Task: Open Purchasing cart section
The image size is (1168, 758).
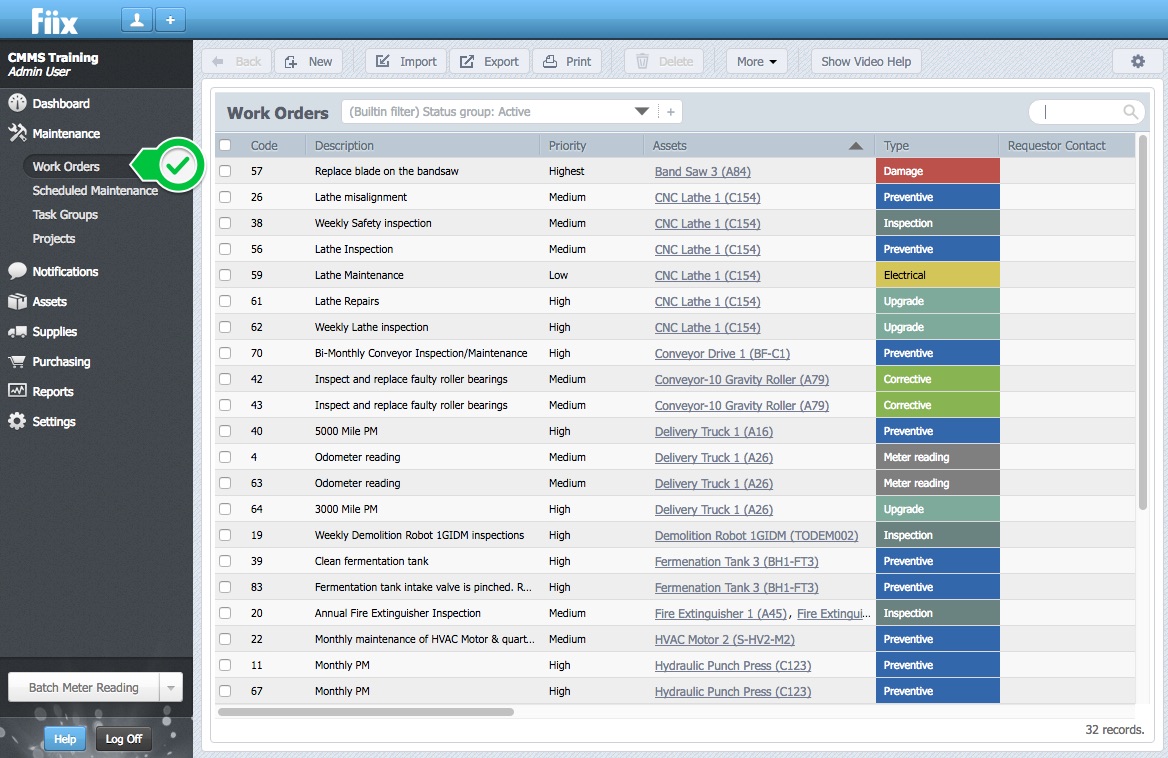Action: 49,362
